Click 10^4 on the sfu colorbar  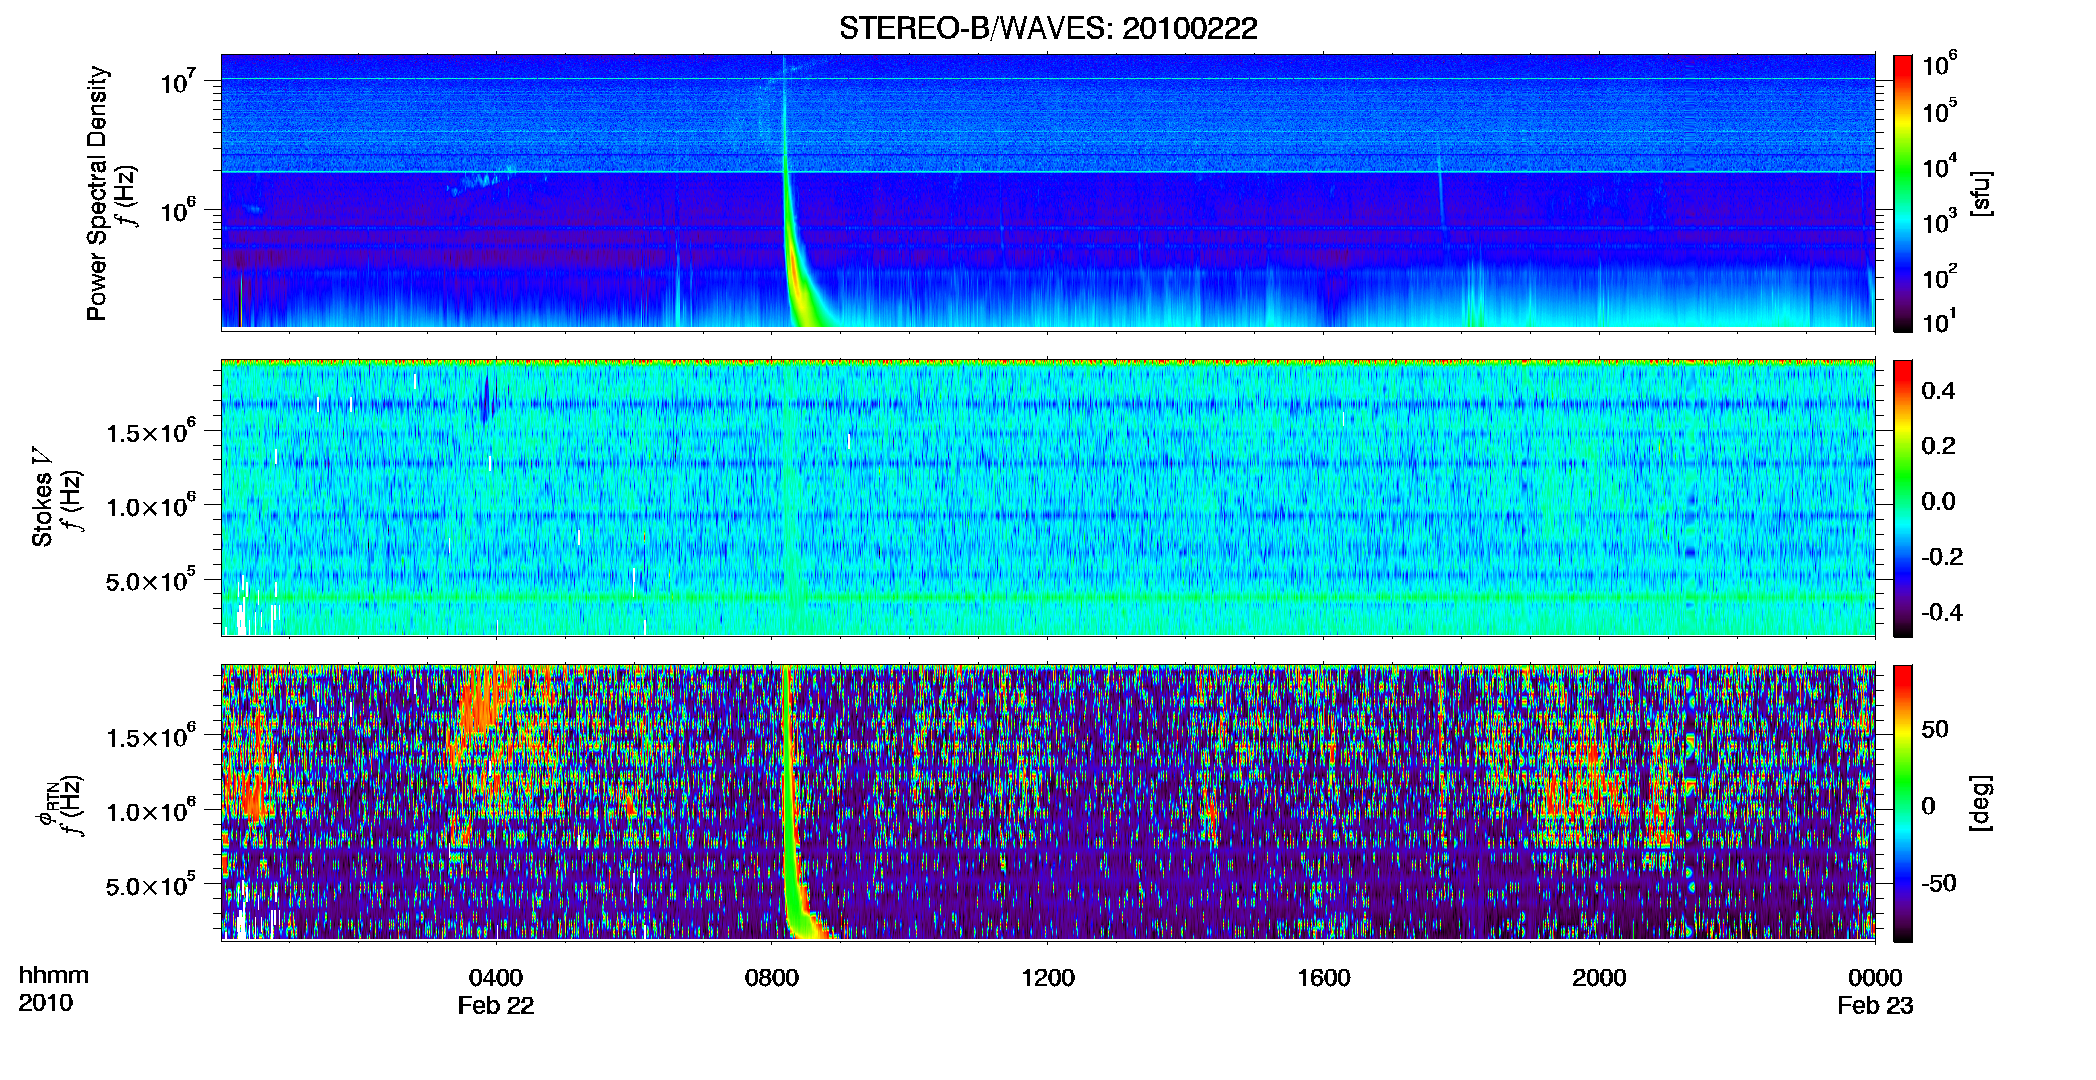(x=1940, y=168)
